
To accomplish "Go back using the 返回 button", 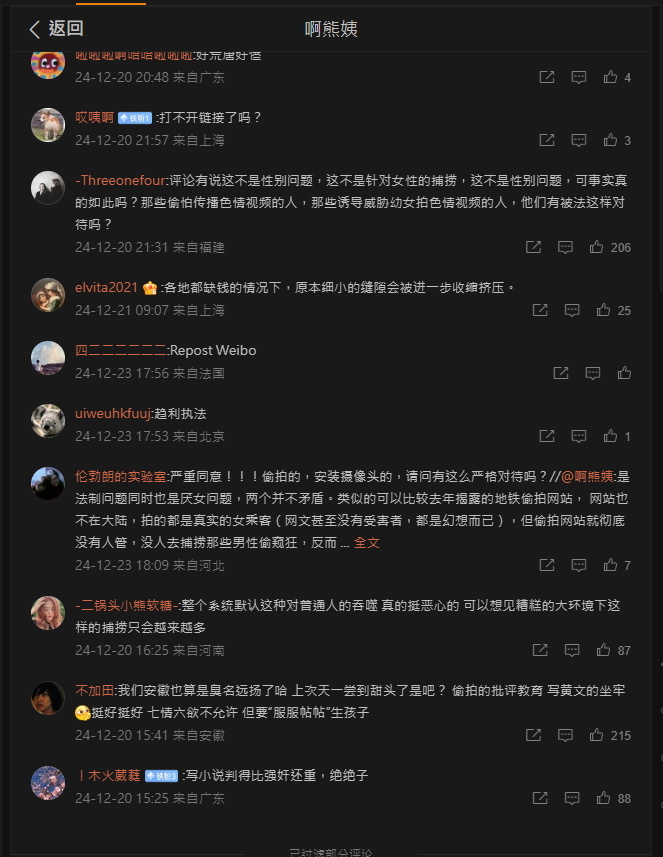I will tap(56, 28).
